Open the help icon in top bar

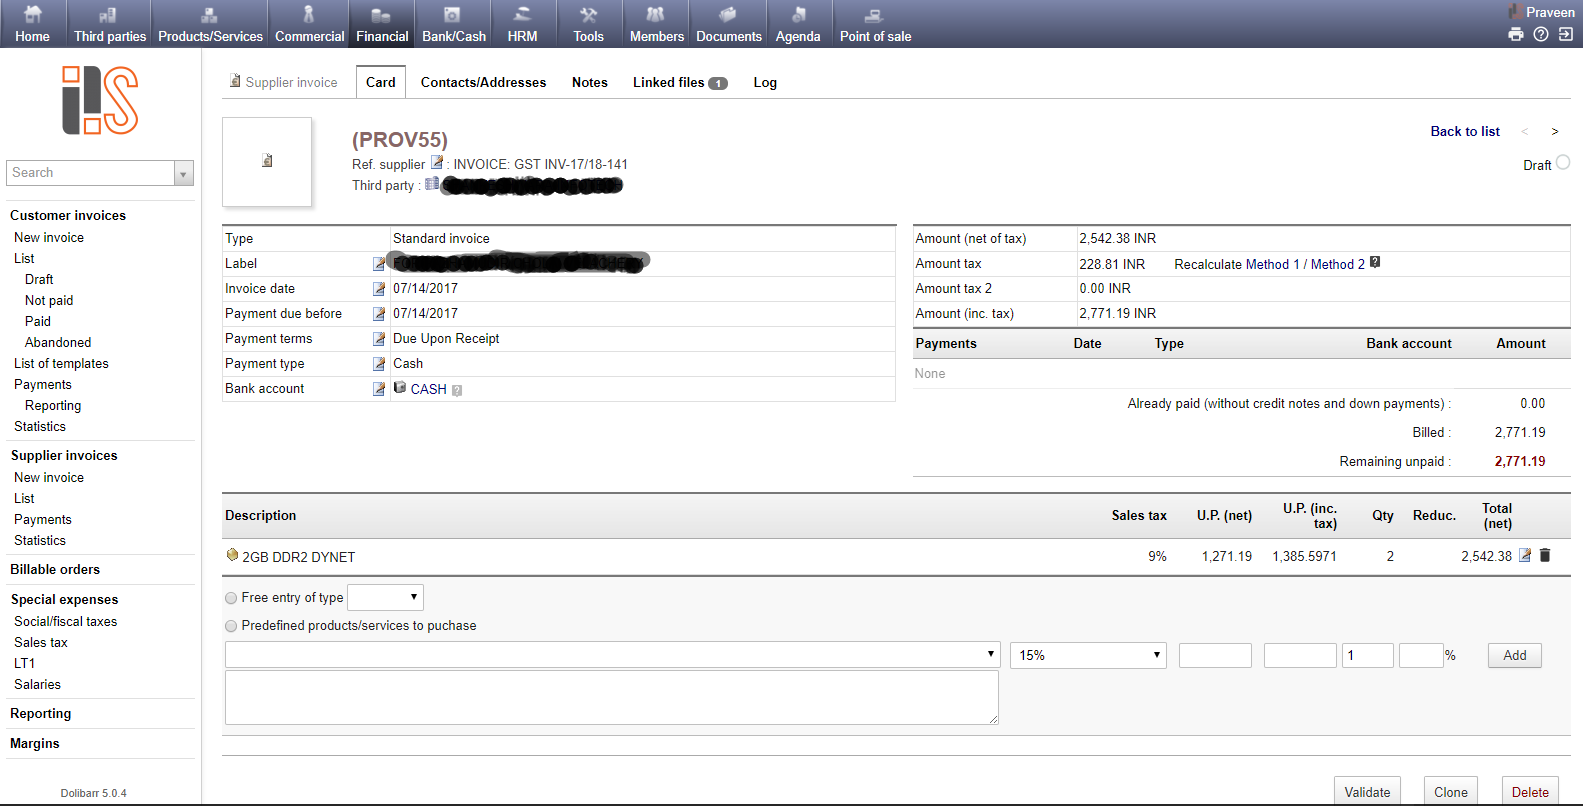[x=1541, y=34]
